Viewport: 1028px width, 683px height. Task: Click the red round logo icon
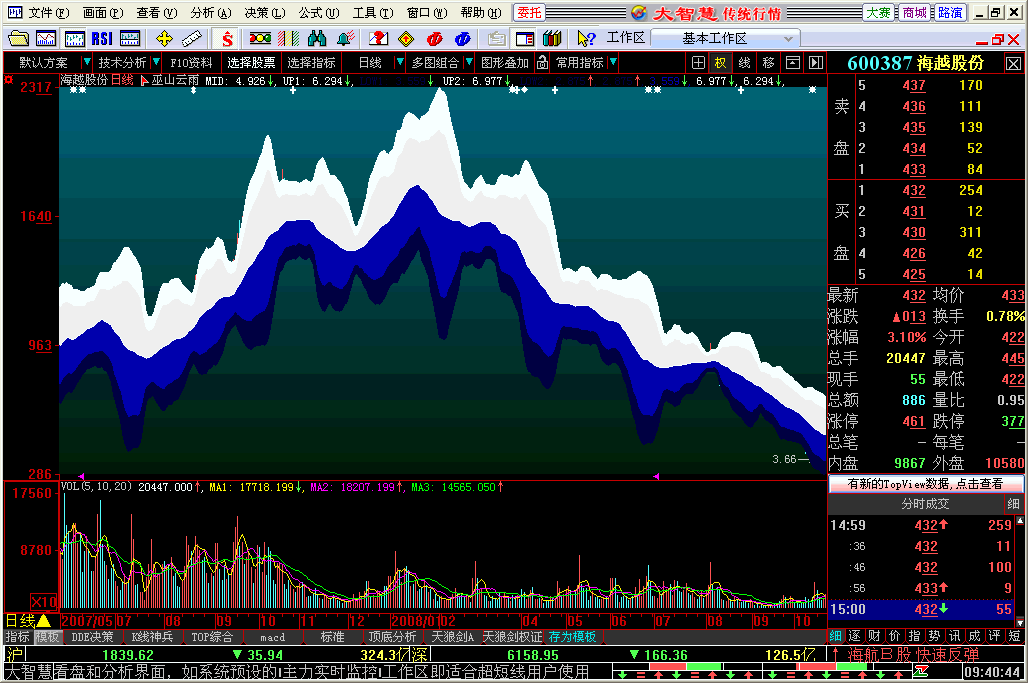pos(434,39)
